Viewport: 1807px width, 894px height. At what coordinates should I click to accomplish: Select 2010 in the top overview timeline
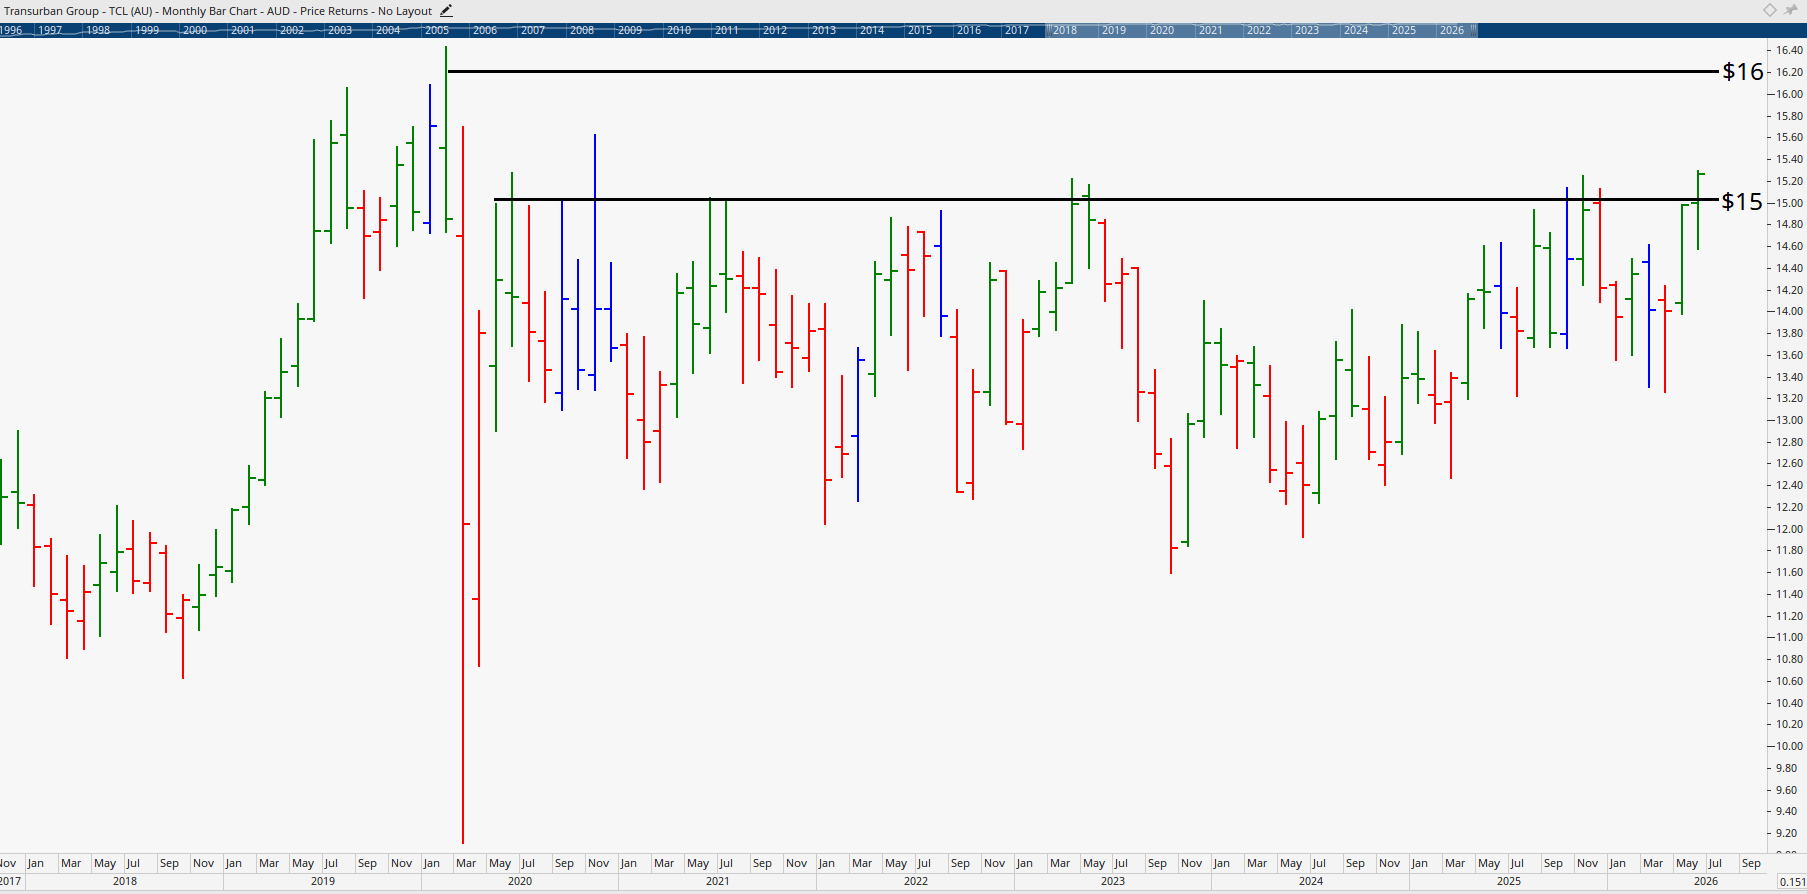[679, 30]
